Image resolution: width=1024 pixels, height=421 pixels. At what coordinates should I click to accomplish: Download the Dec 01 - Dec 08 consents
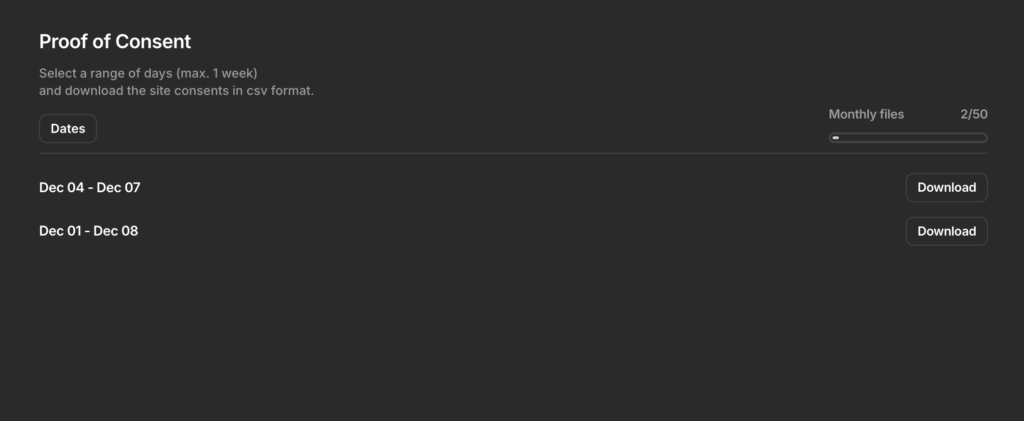[x=946, y=231]
